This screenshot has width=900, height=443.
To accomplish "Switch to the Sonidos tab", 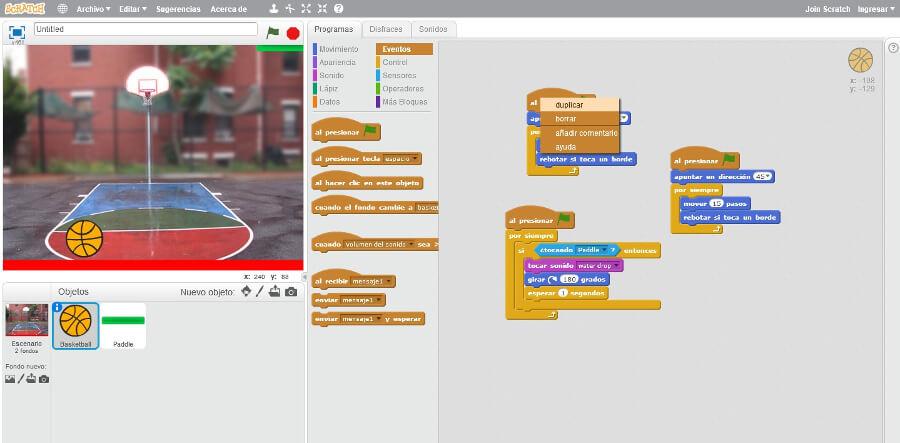I will [x=433, y=29].
